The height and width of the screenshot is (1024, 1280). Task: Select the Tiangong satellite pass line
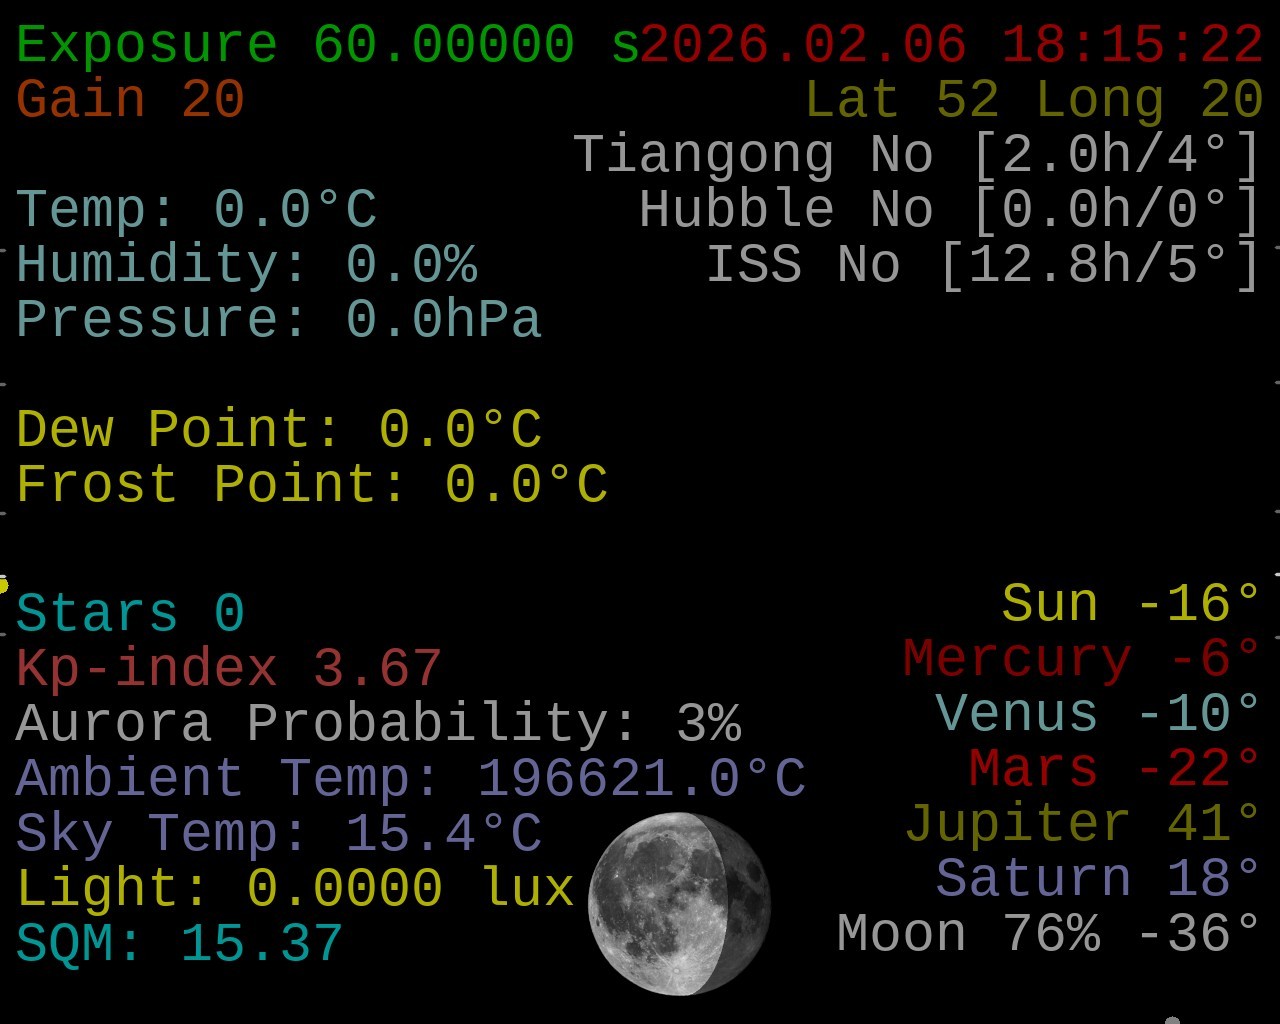pyautogui.click(x=916, y=155)
